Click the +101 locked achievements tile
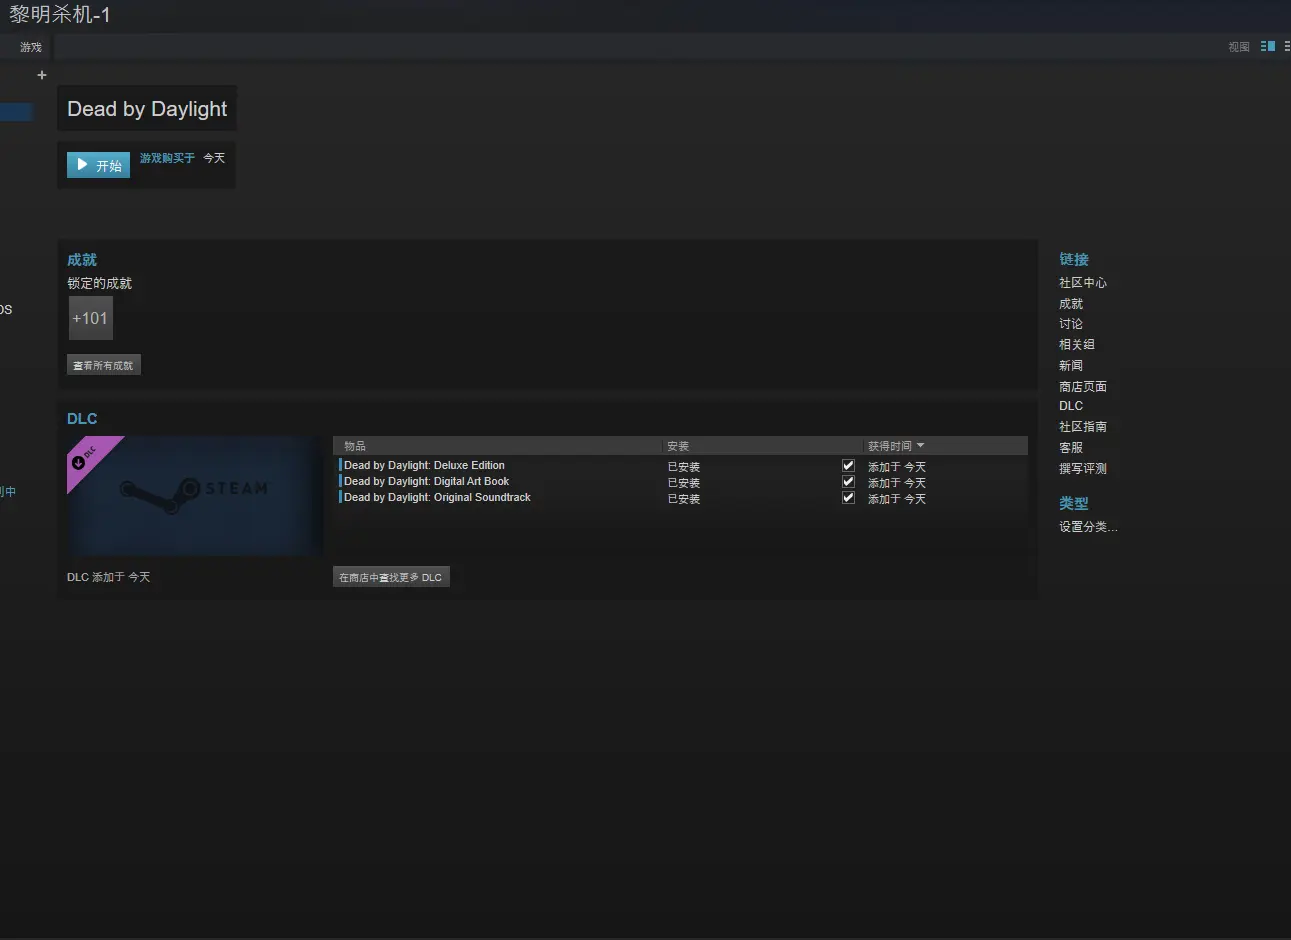Viewport: 1291px width, 940px height. [90, 318]
